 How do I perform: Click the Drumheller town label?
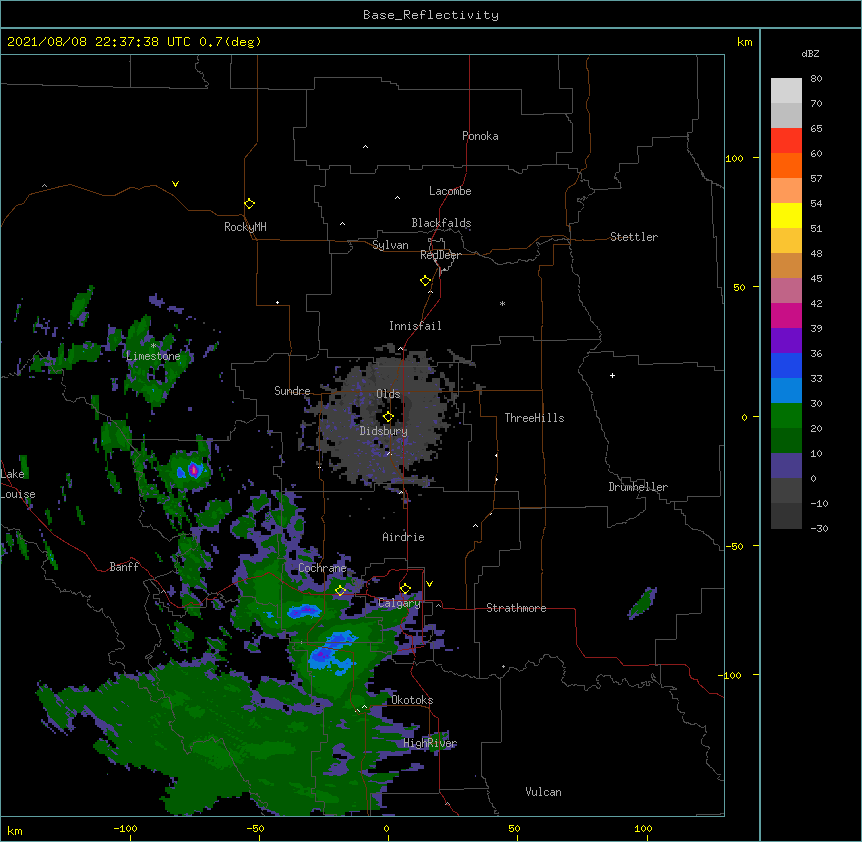[638, 487]
